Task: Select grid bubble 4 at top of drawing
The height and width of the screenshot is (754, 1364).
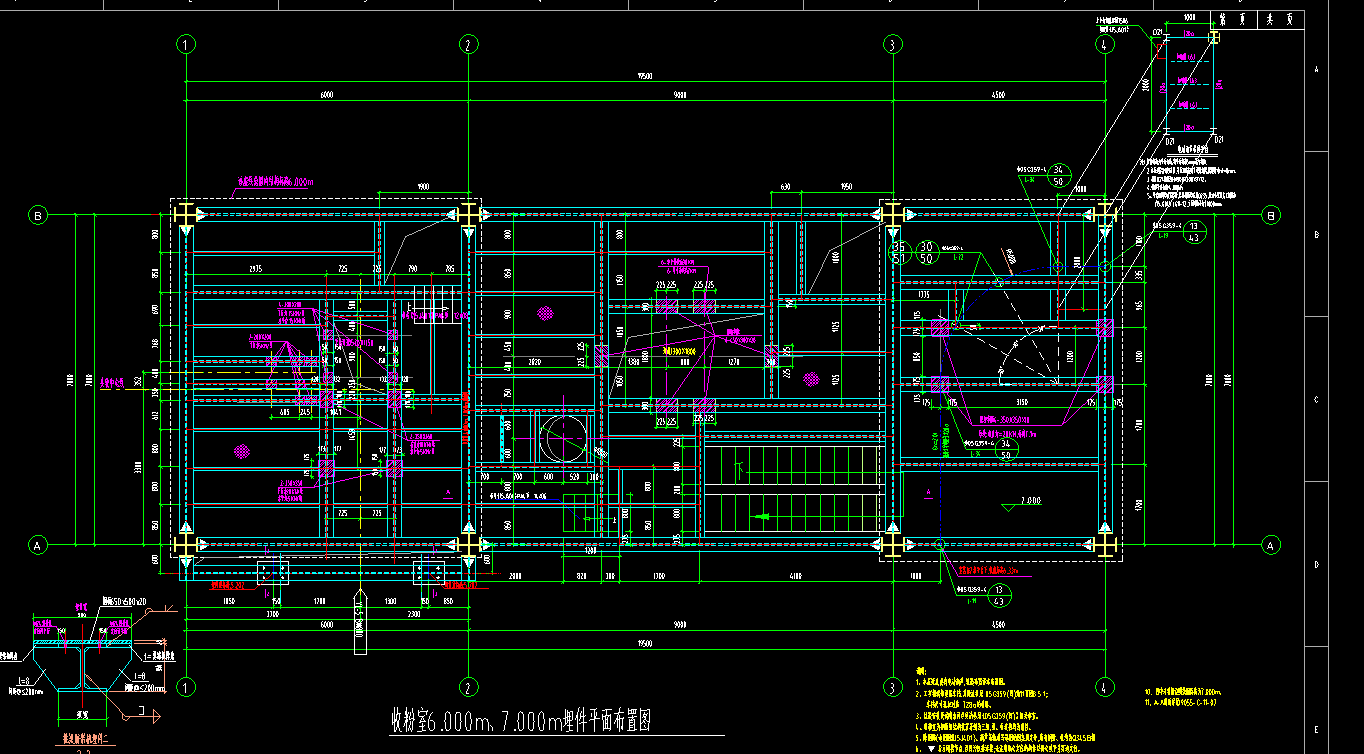Action: click(x=1104, y=44)
